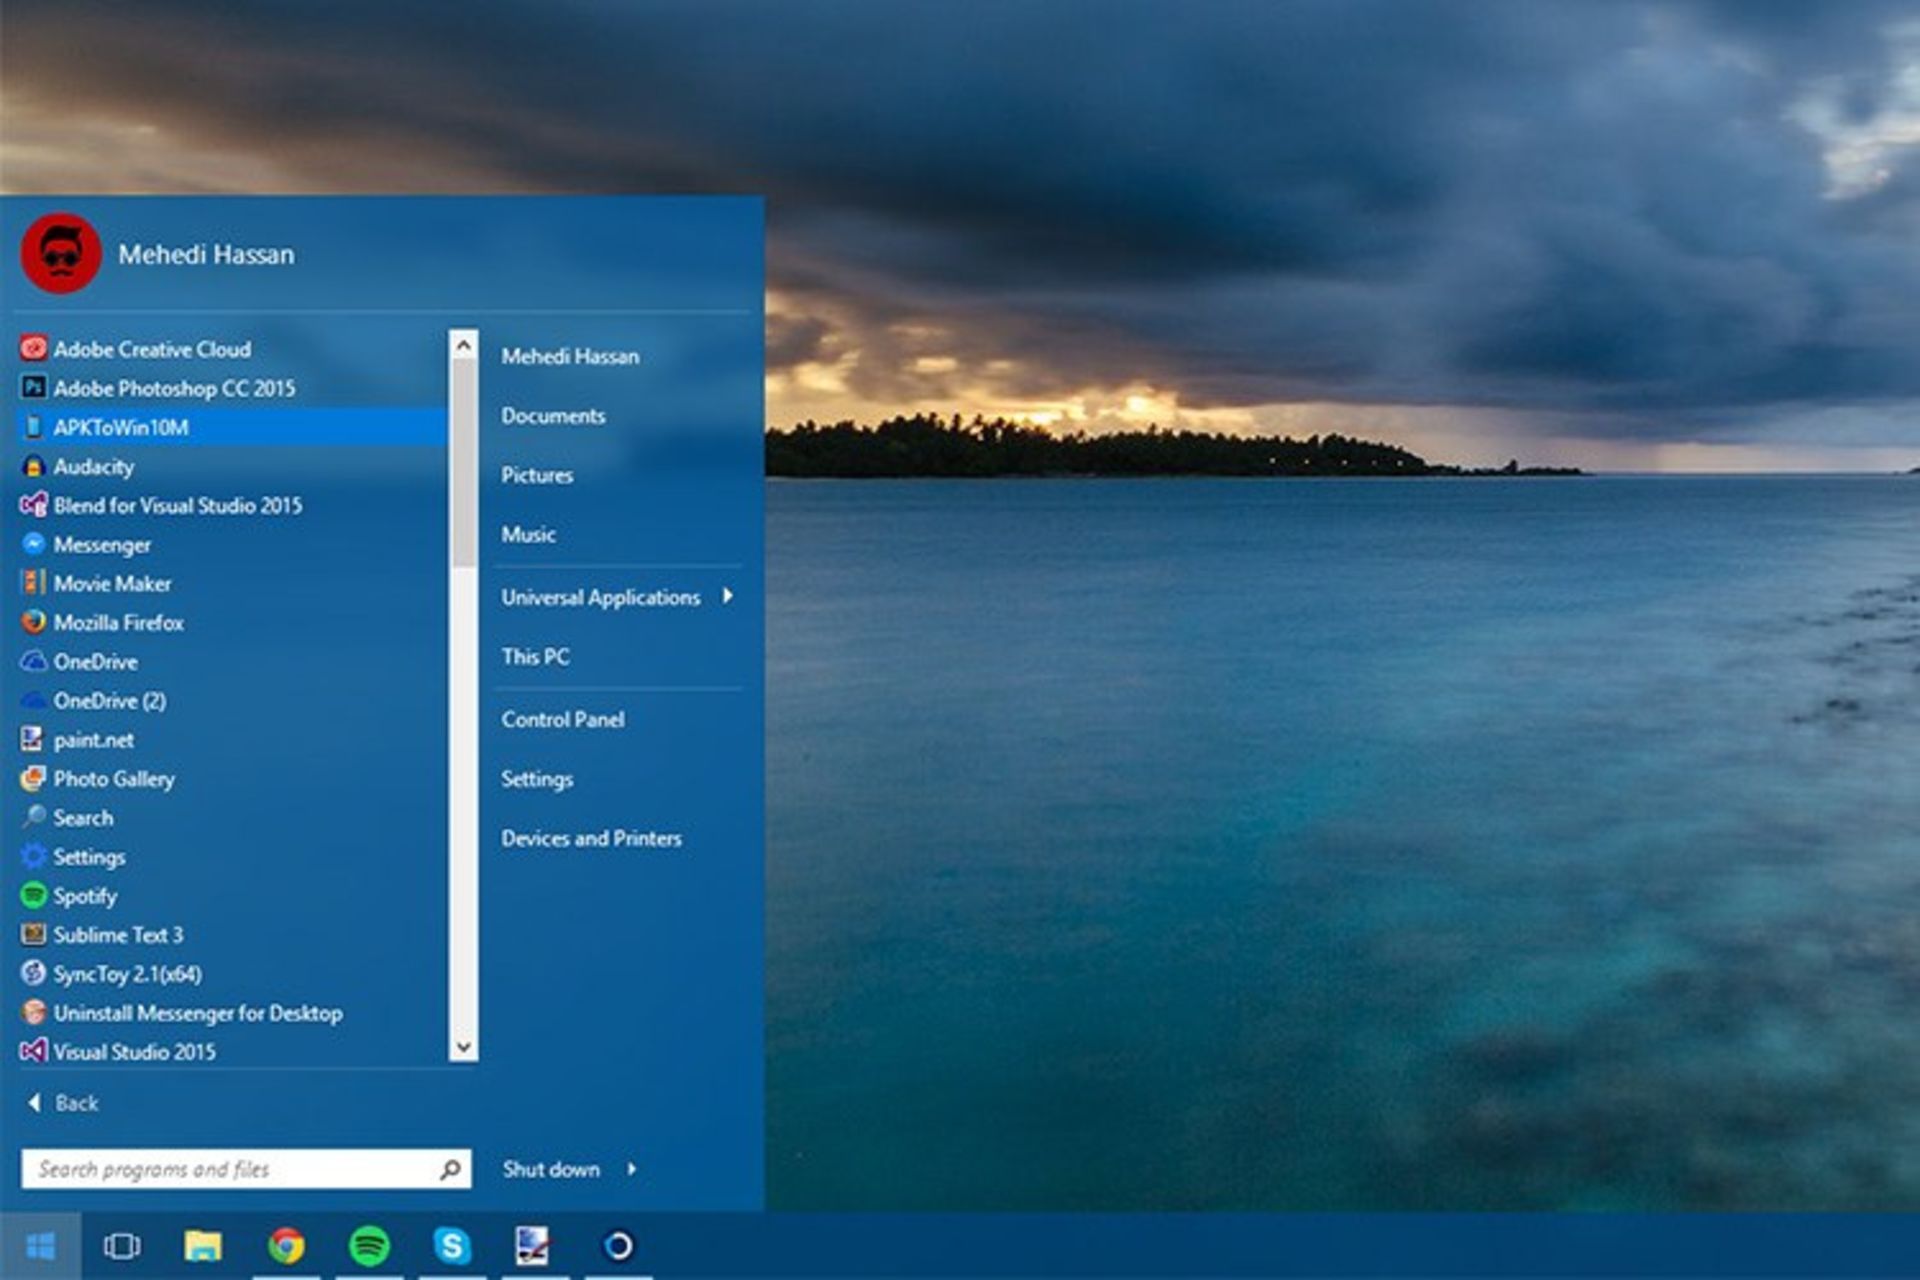Click the Spotify icon in programs list
The height and width of the screenshot is (1280, 1920).
pyautogui.click(x=34, y=895)
